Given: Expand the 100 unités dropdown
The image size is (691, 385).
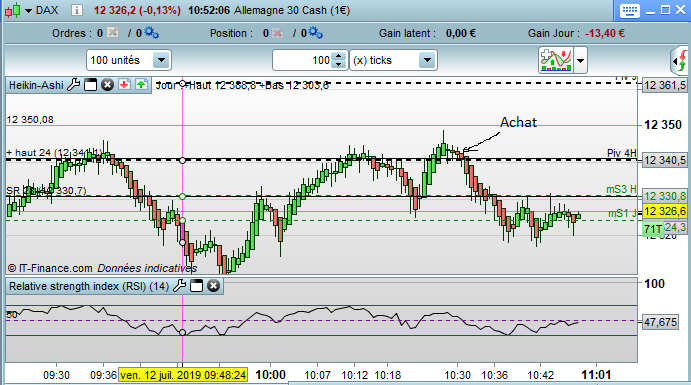Looking at the screenshot, I should [x=161, y=60].
